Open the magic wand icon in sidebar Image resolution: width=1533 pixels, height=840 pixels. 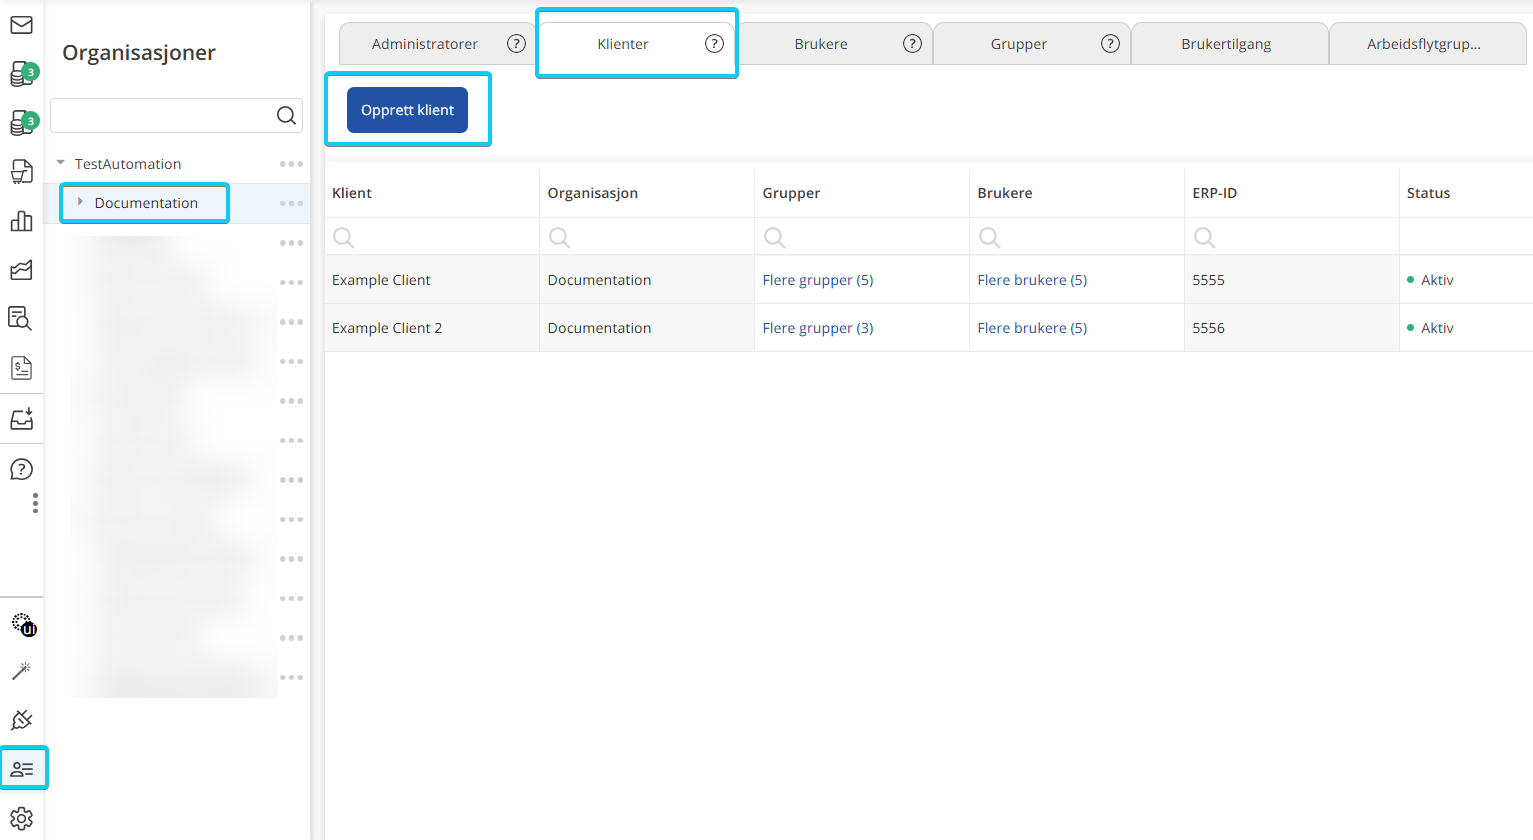pyautogui.click(x=21, y=671)
